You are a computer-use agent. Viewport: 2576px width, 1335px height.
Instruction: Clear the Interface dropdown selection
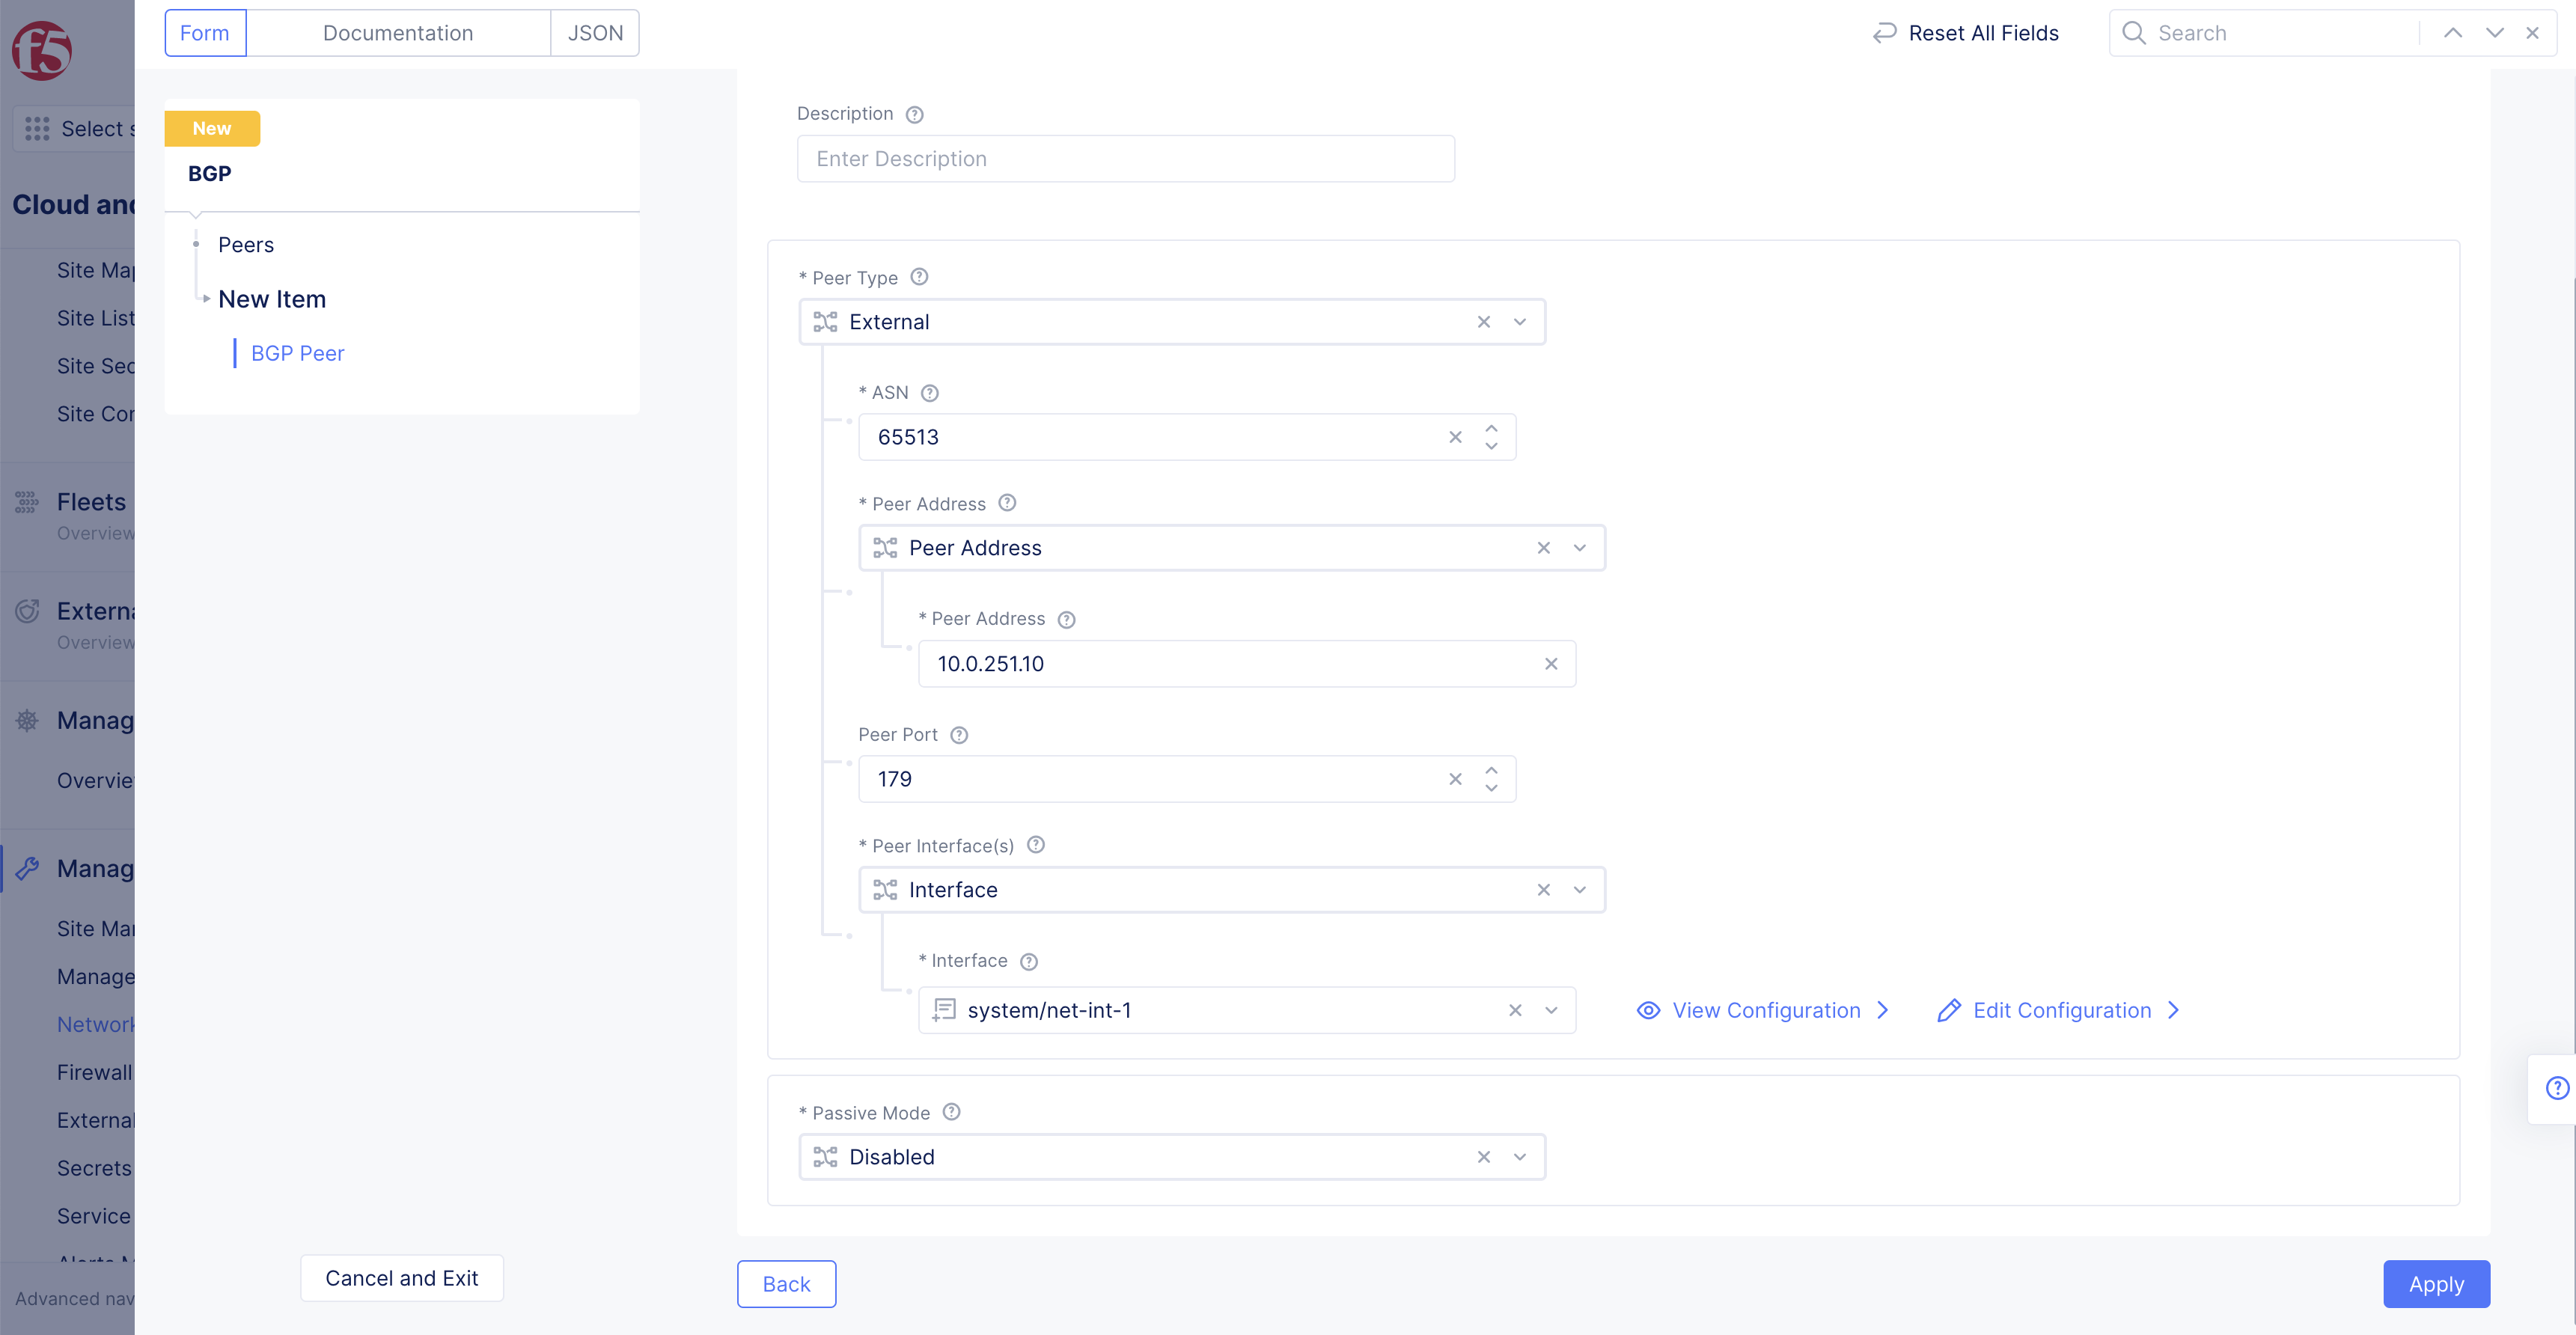tap(1543, 890)
